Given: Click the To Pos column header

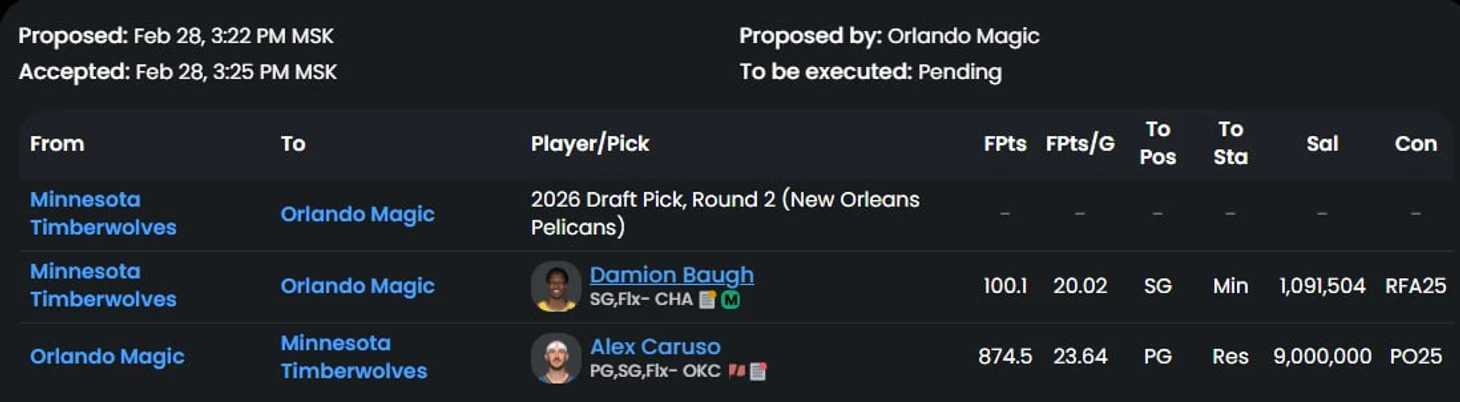Looking at the screenshot, I should click(1158, 143).
